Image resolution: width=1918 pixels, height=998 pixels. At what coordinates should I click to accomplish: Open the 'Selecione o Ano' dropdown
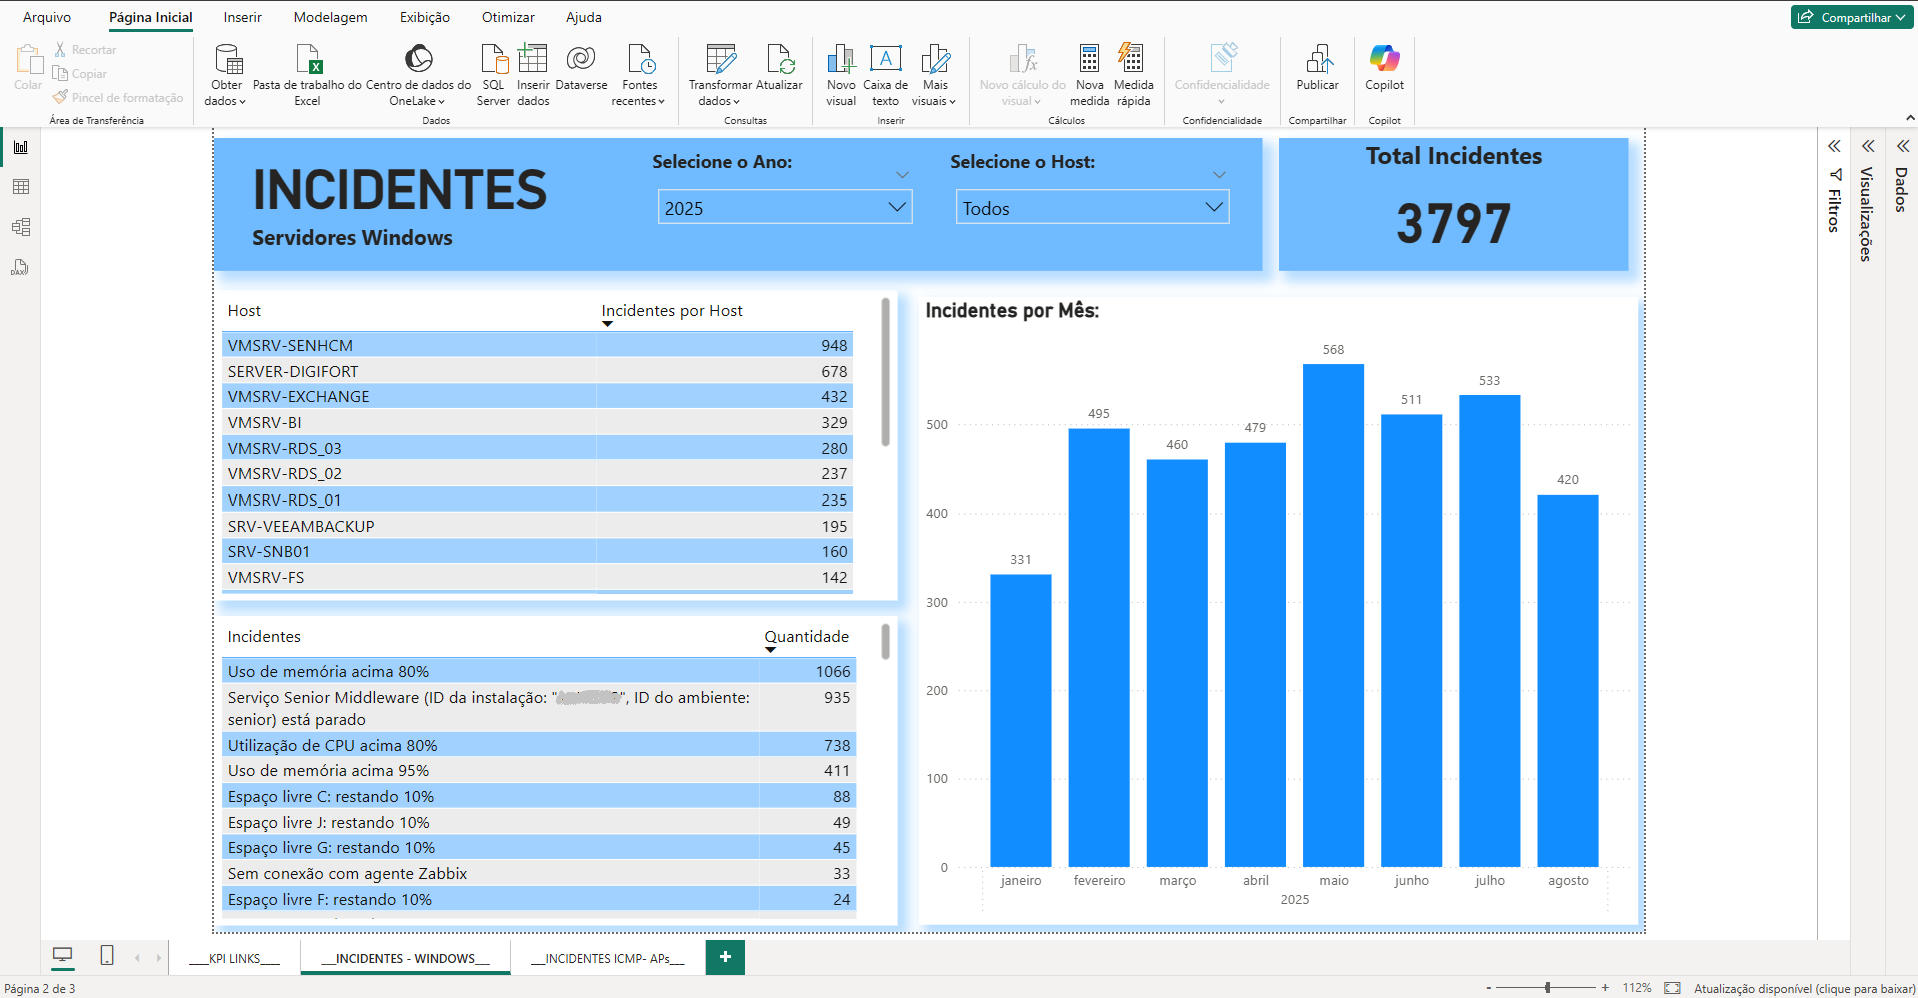point(898,206)
